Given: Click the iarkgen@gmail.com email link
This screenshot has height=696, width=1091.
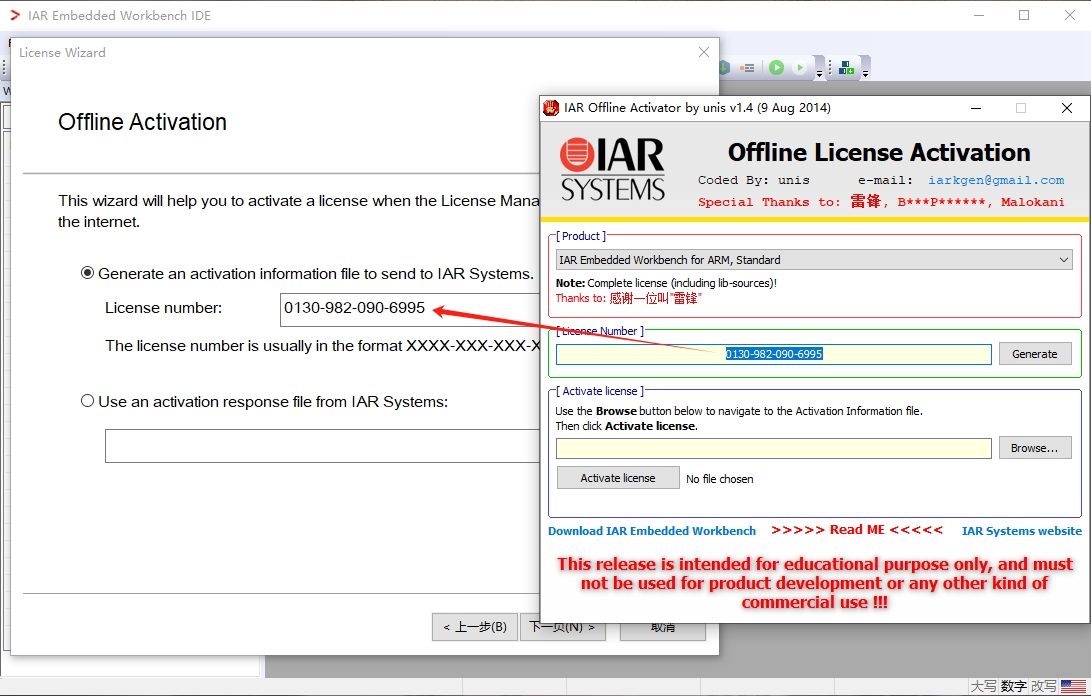Looking at the screenshot, I should click(x=996, y=180).
